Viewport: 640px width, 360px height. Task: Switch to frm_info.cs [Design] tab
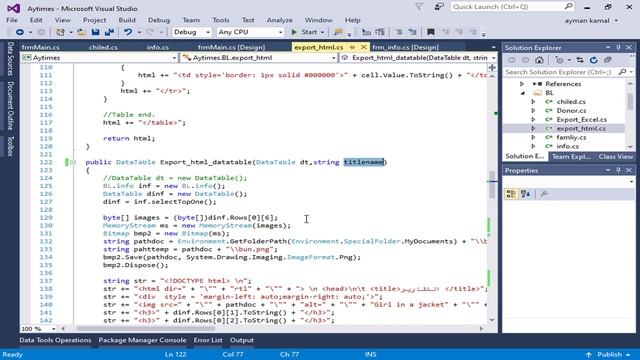405,47
